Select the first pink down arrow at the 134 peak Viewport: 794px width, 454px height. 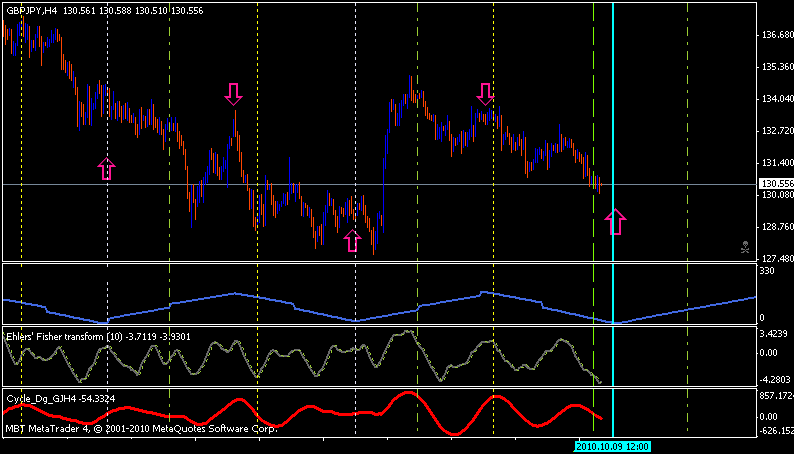click(x=233, y=95)
